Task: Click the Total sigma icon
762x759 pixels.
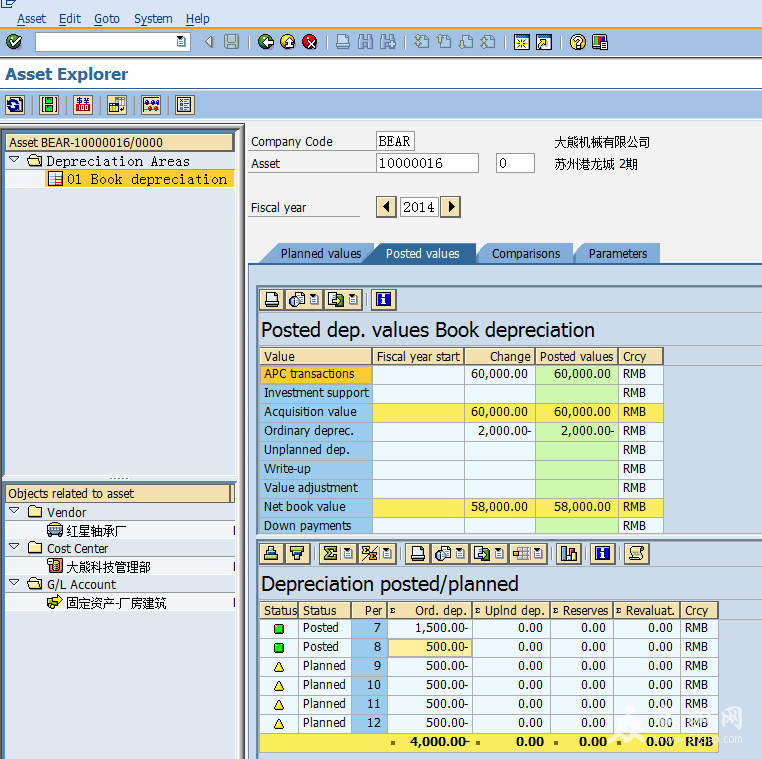Action: pyautogui.click(x=331, y=553)
